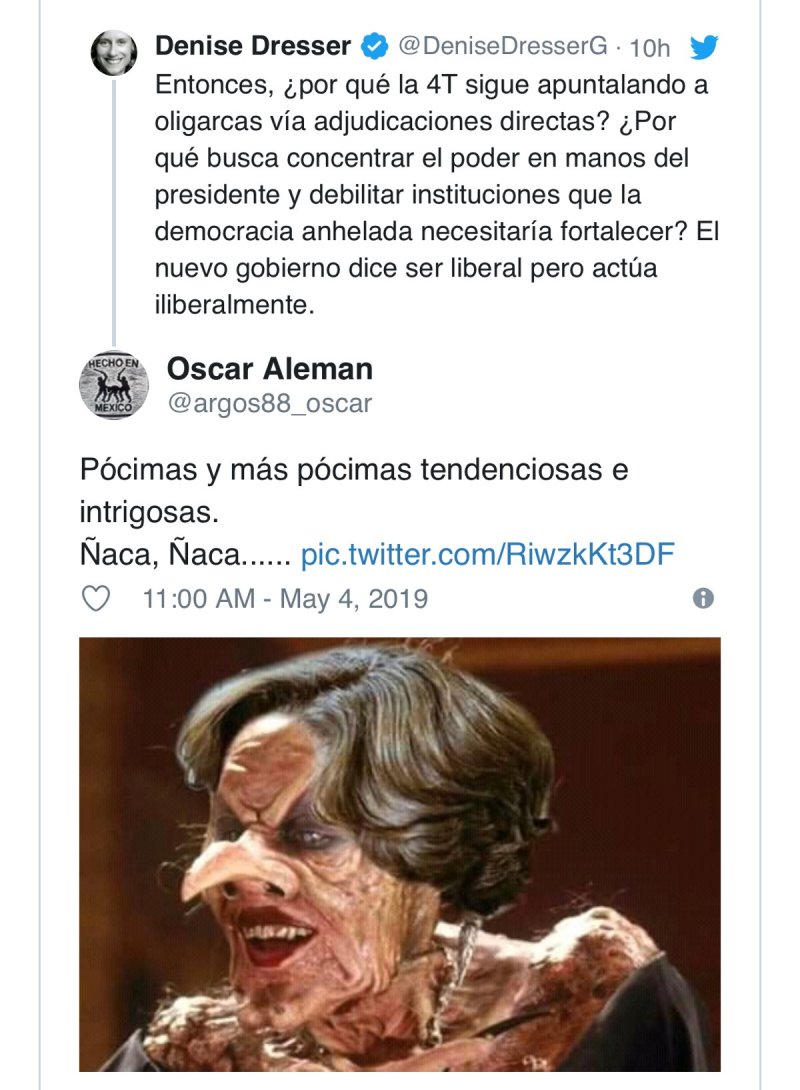This screenshot has height=1090, width=800.
Task: Open Oscar Aleman's profile name
Action: (269, 368)
